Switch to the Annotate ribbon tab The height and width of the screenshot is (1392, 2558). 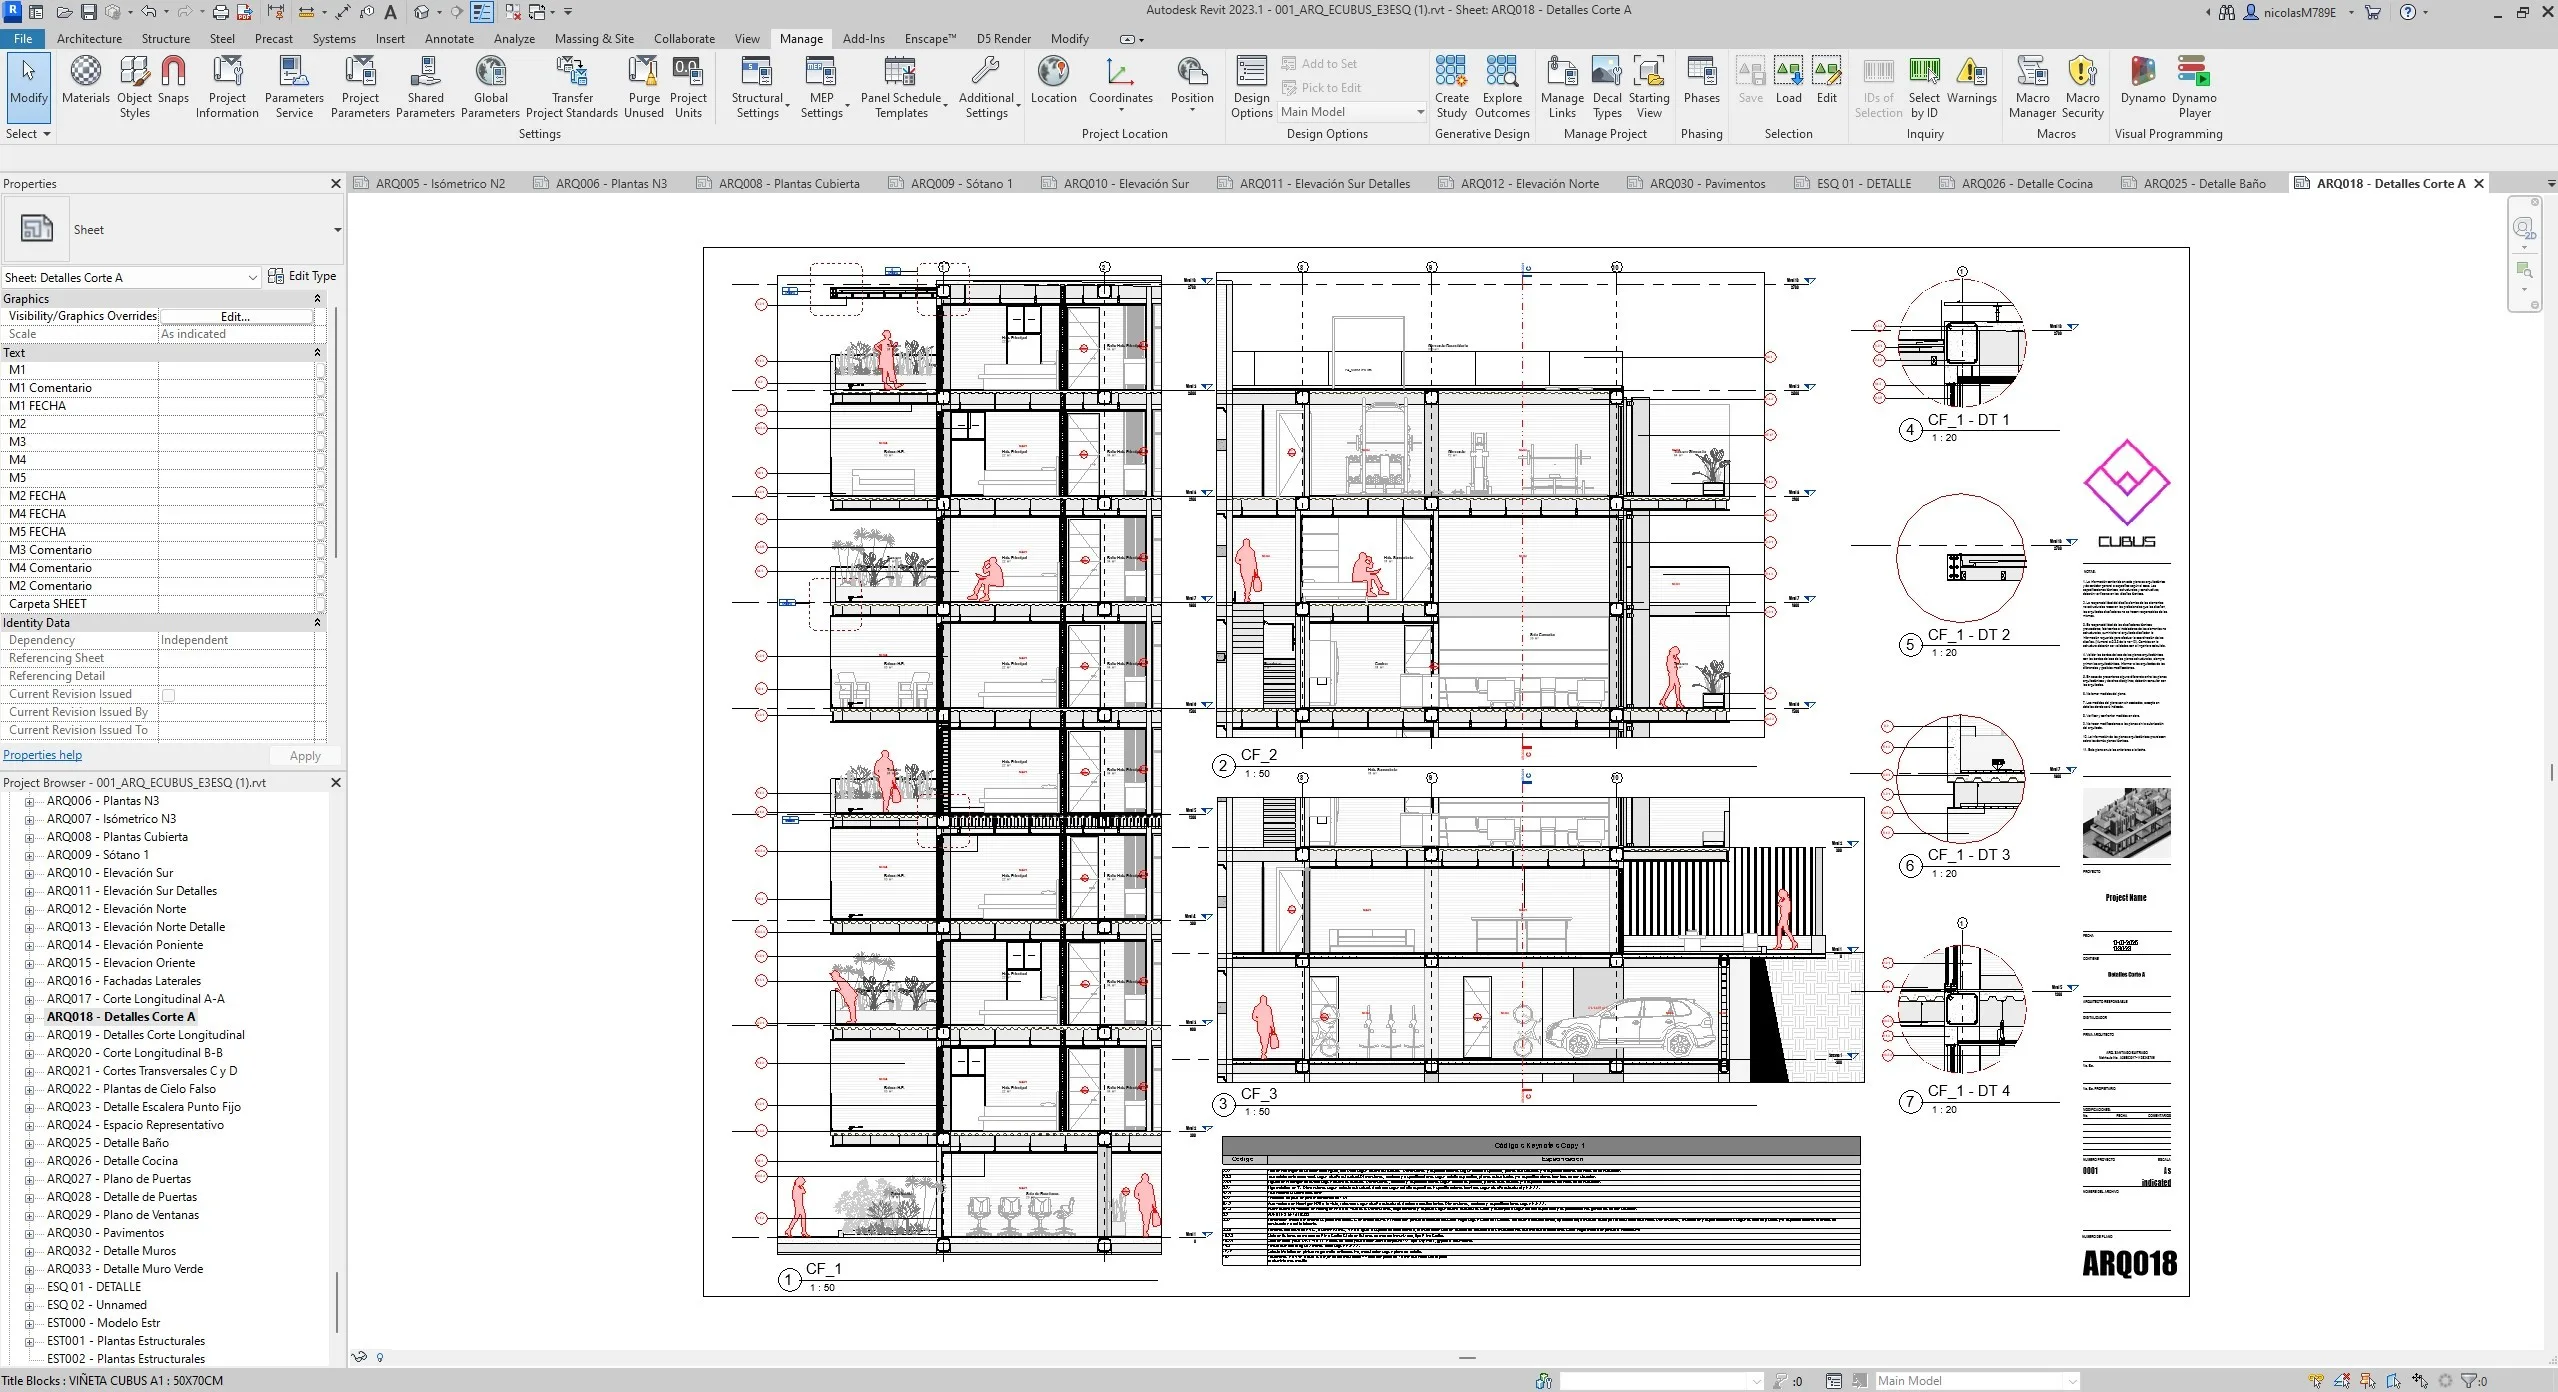[x=449, y=39]
